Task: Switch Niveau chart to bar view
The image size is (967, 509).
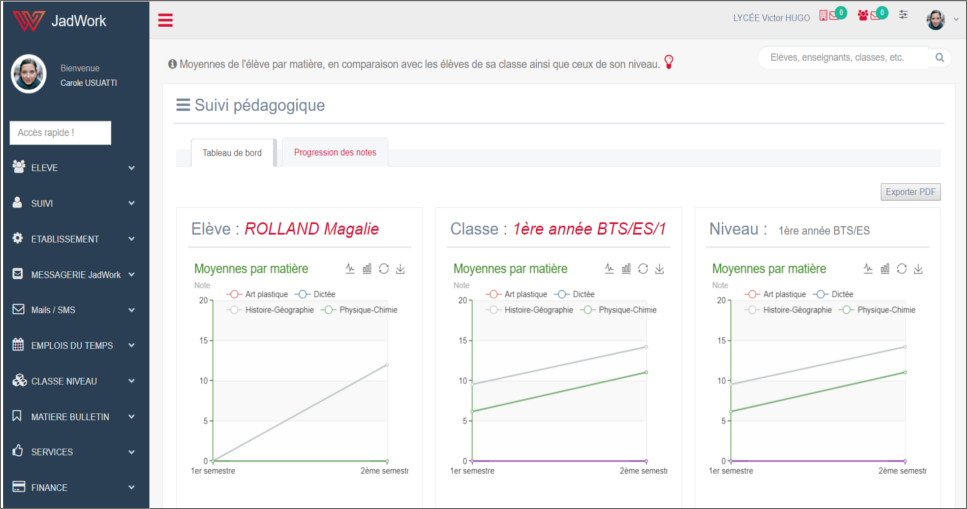Action: [885, 268]
